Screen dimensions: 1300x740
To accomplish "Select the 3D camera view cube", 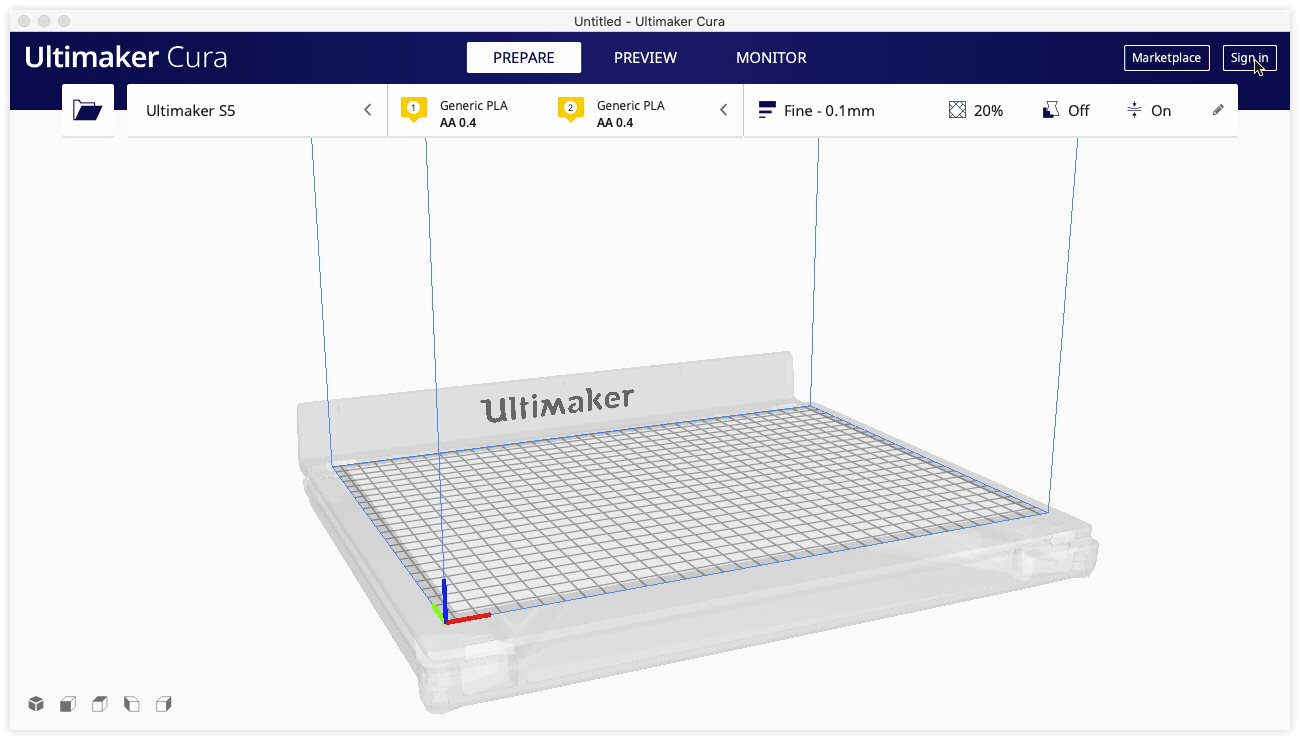I will [35, 704].
